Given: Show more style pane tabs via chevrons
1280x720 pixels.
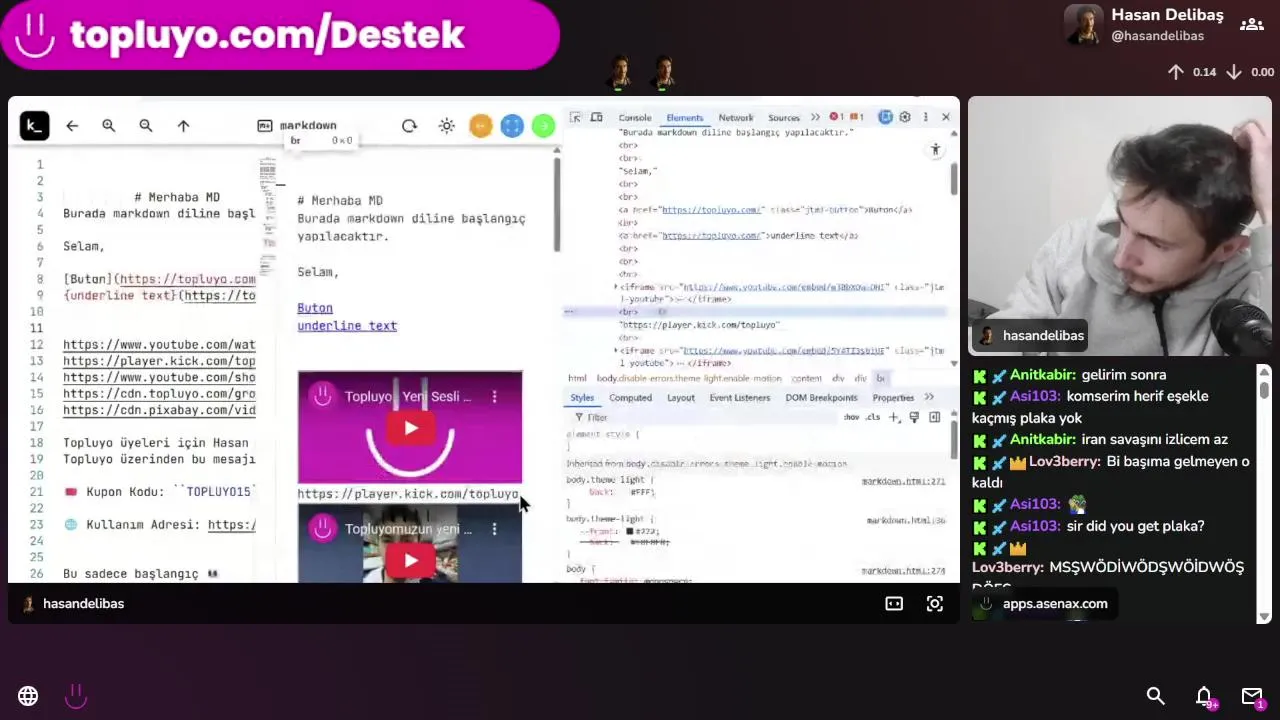Looking at the screenshot, I should tap(929, 398).
